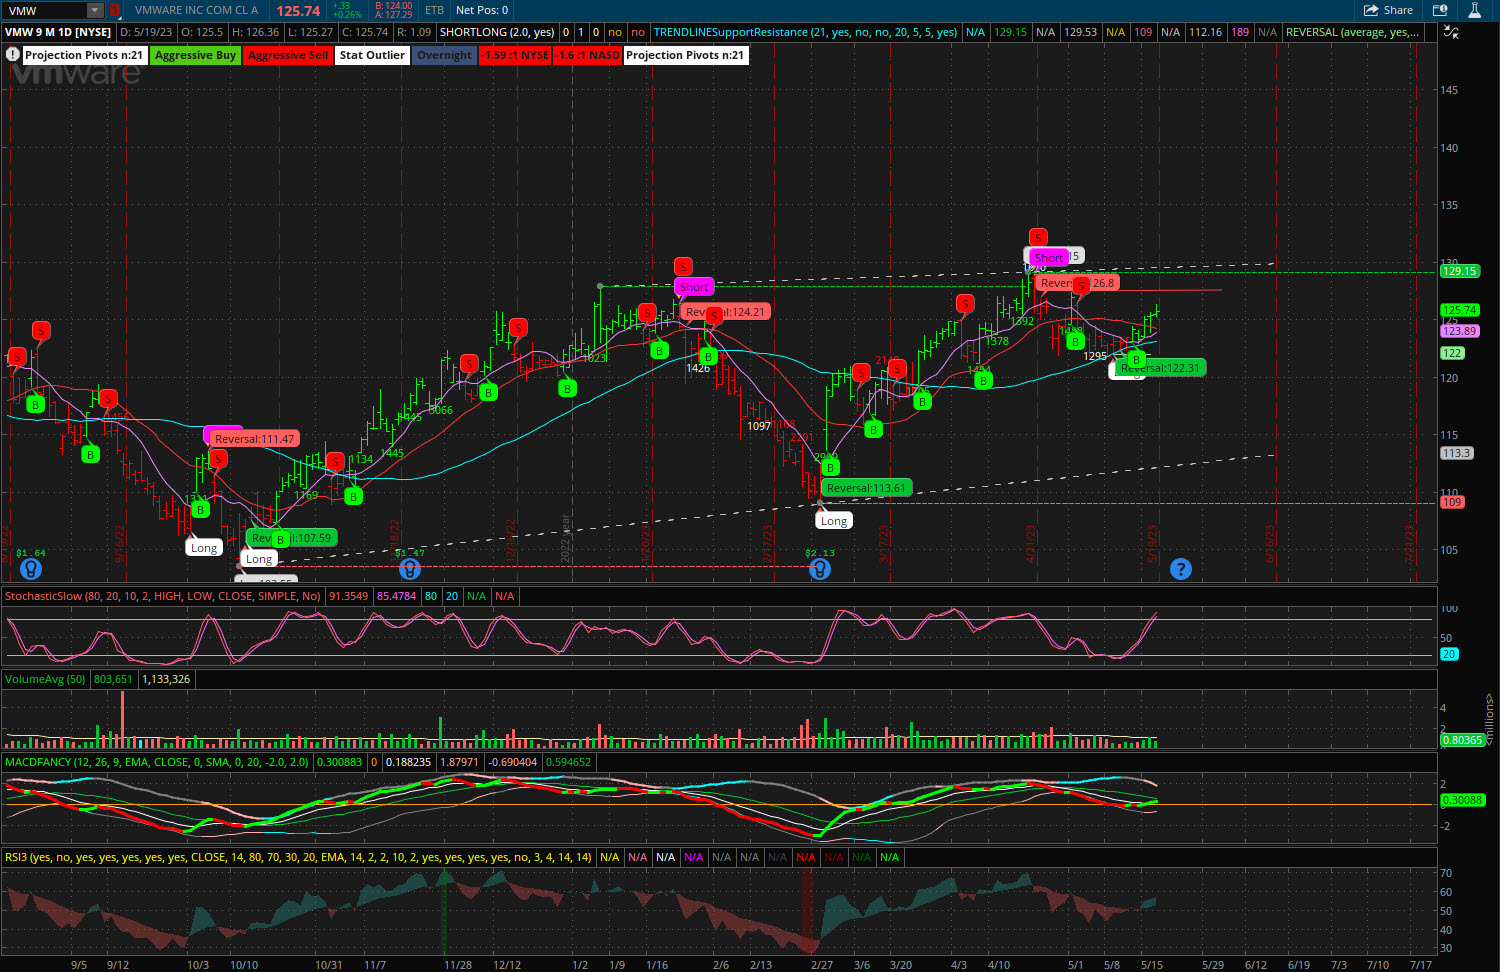The height and width of the screenshot is (972, 1500).
Task: Click the Share button
Action: (1388, 10)
